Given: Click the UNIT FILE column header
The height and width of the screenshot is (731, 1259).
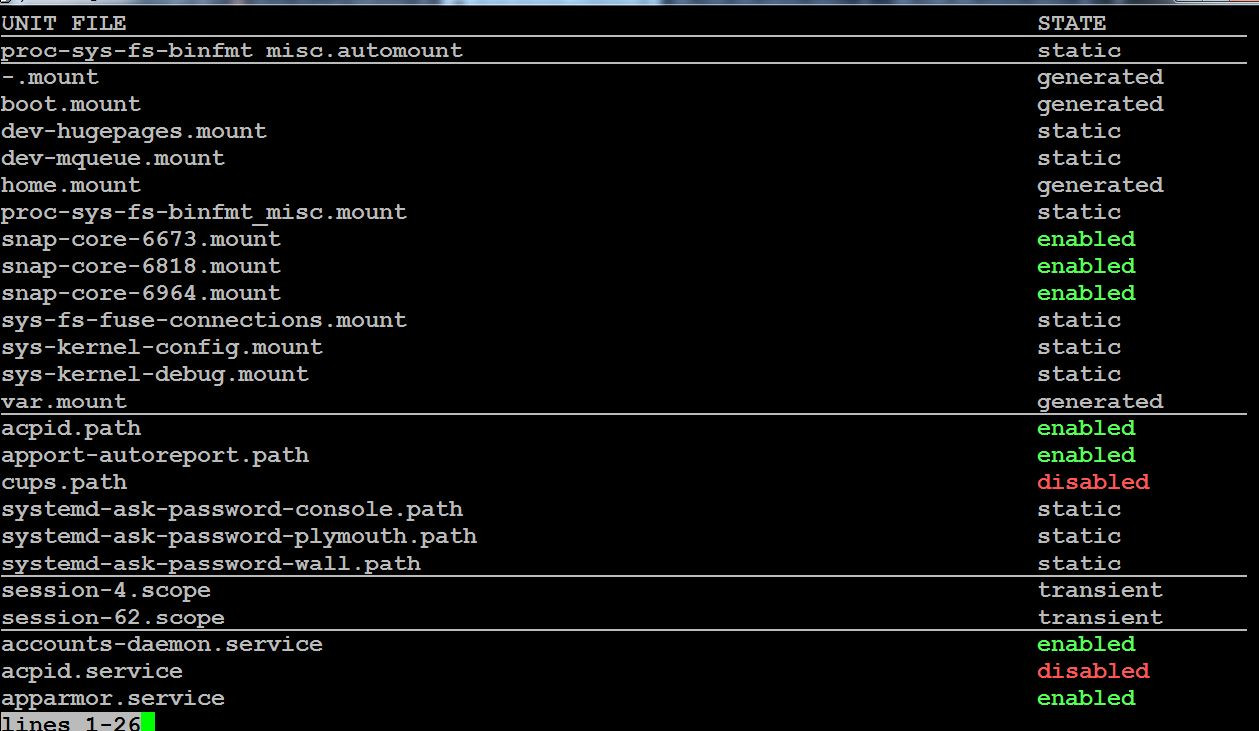Looking at the screenshot, I should pyautogui.click(x=64, y=23).
